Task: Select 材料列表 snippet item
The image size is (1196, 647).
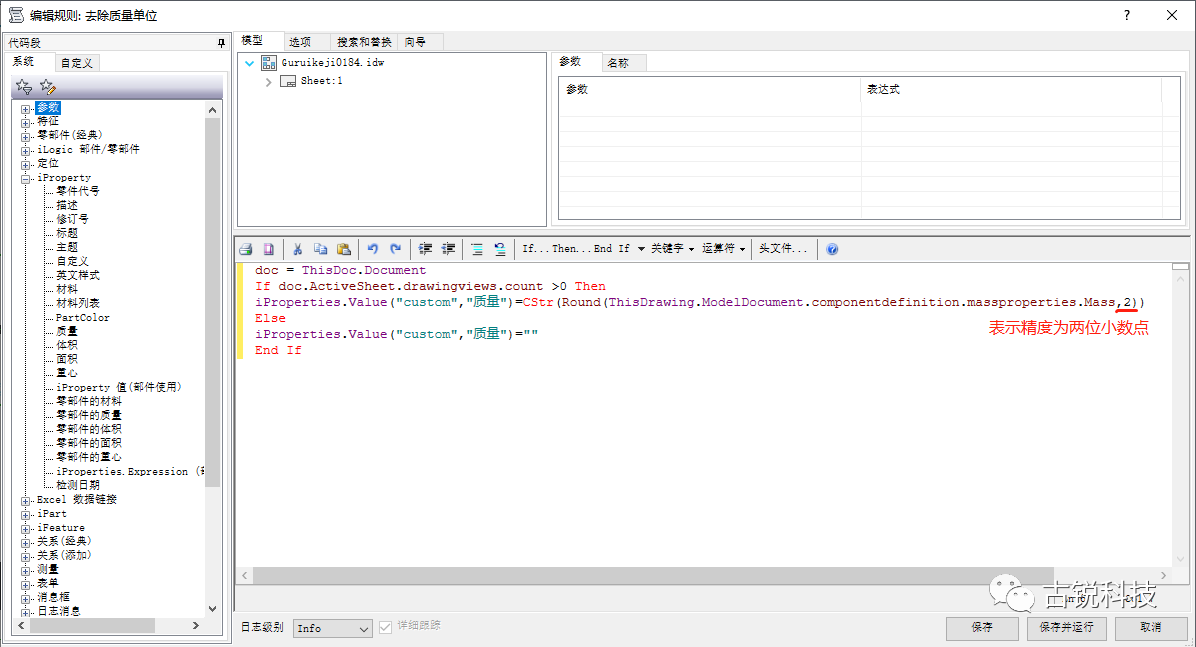Action: 77,303
